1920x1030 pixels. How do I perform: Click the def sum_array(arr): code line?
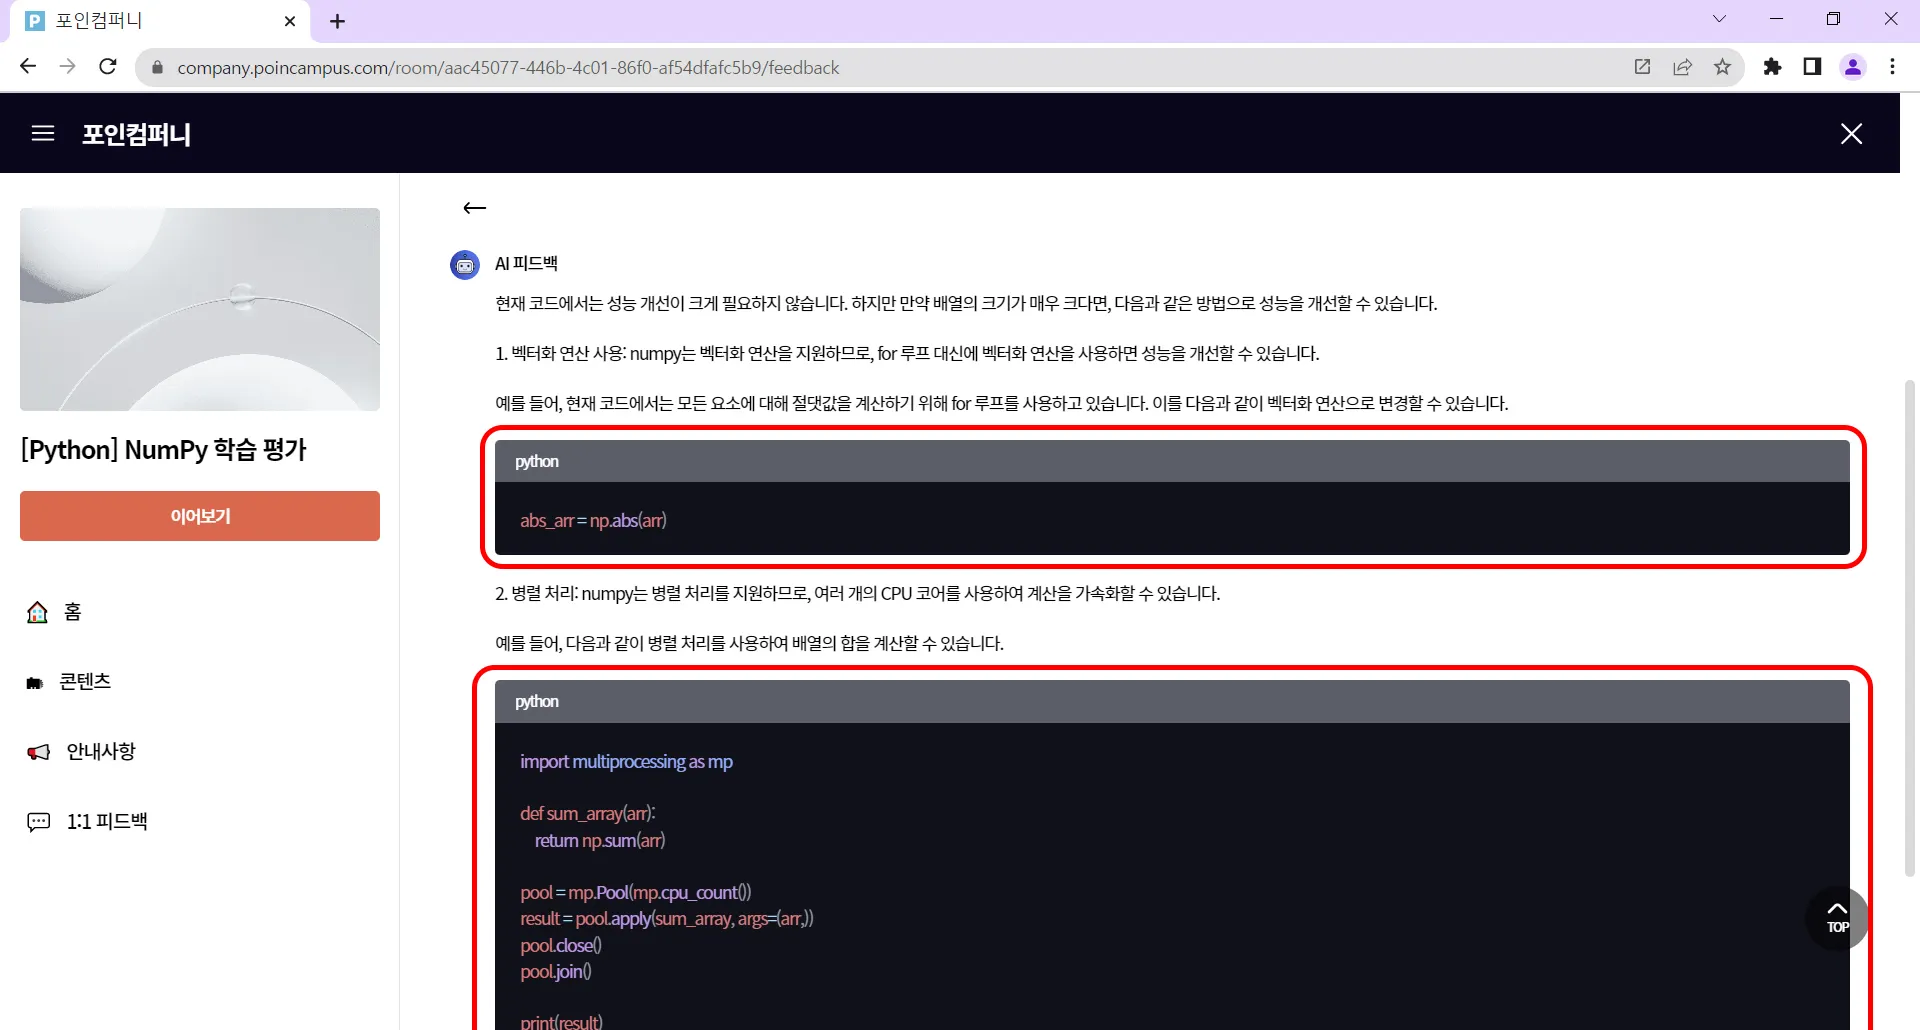pos(588,814)
